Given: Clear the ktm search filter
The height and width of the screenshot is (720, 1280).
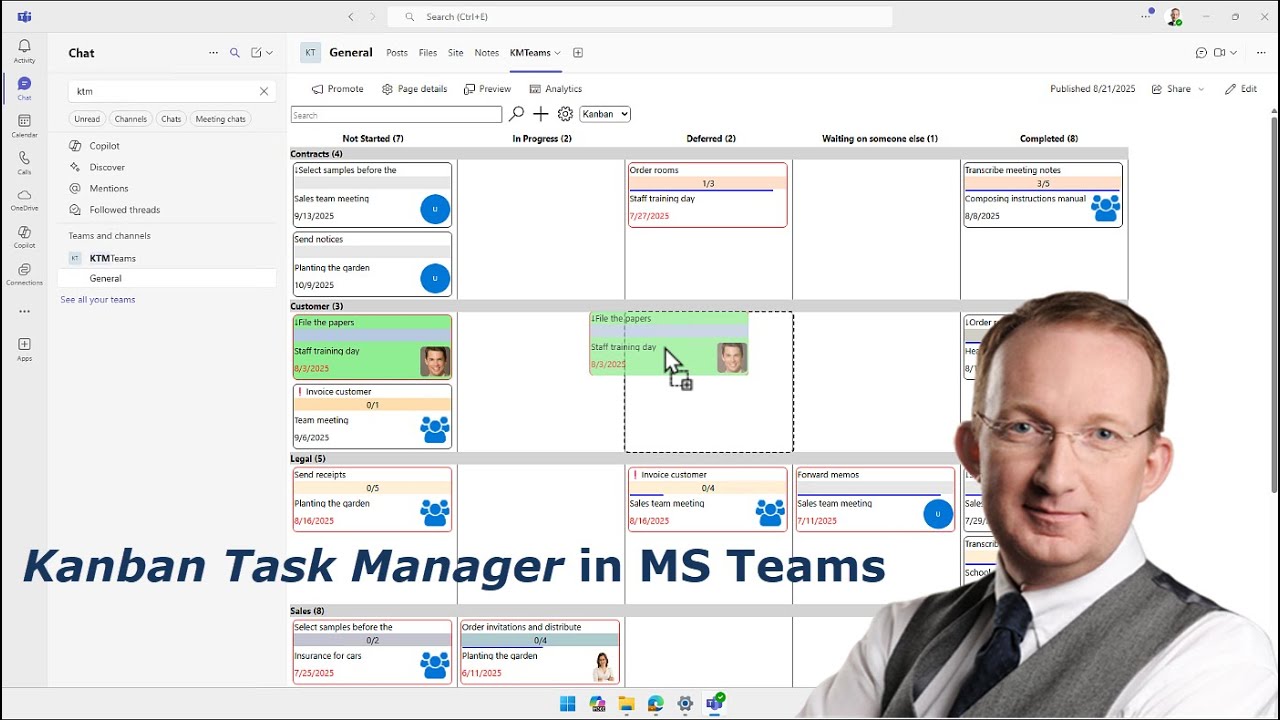Looking at the screenshot, I should [264, 91].
